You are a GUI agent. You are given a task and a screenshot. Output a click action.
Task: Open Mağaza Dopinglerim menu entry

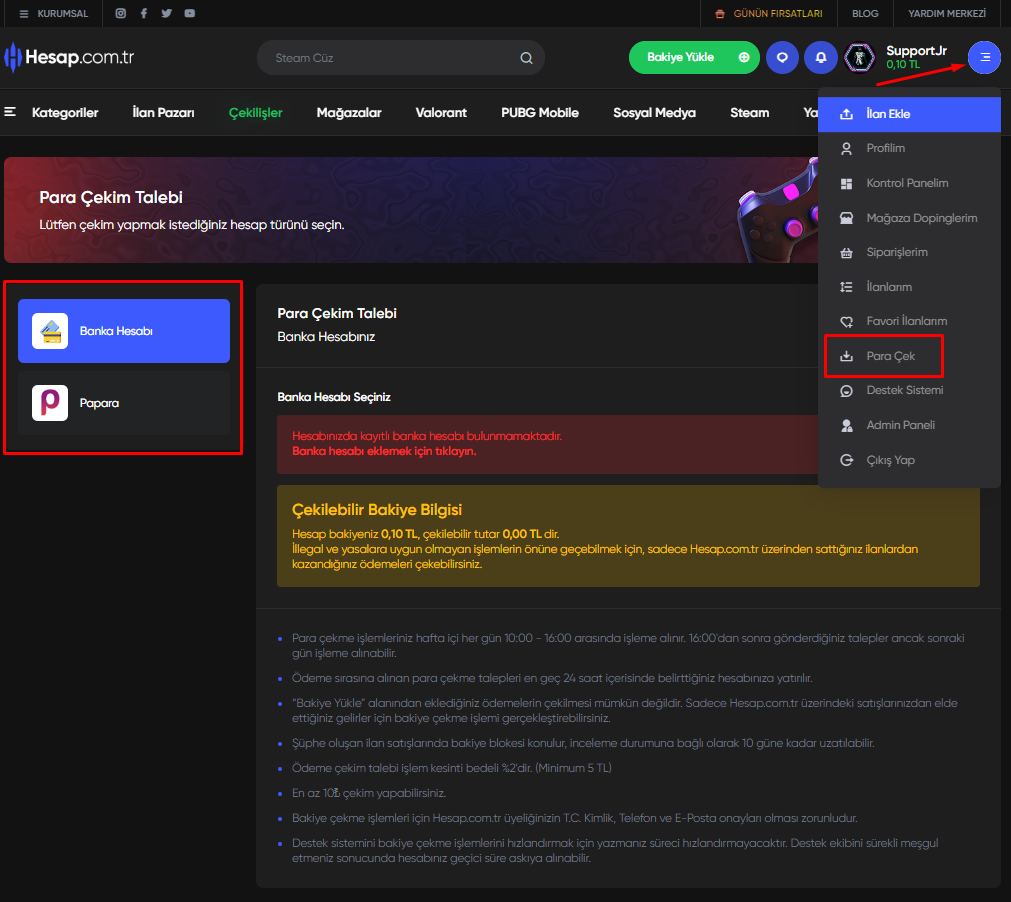(x=909, y=218)
